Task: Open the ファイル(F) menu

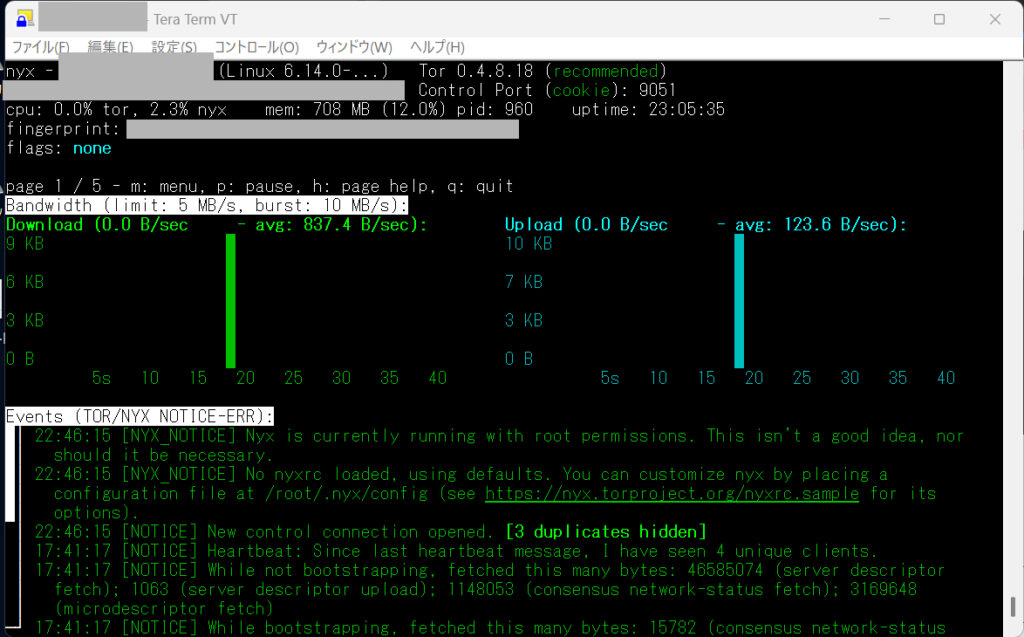Action: click(x=40, y=47)
